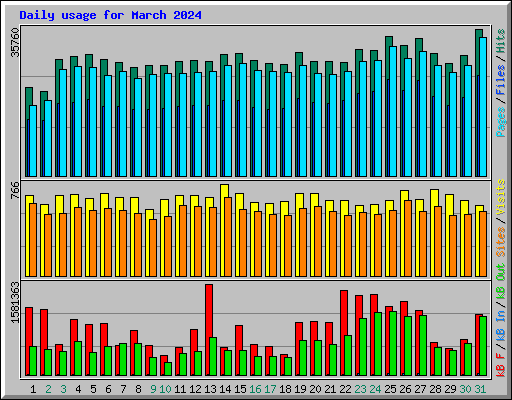Screen dimensions: 512x400
Task: Click day label 14 on x-axis
Action: pyautogui.click(x=225, y=389)
